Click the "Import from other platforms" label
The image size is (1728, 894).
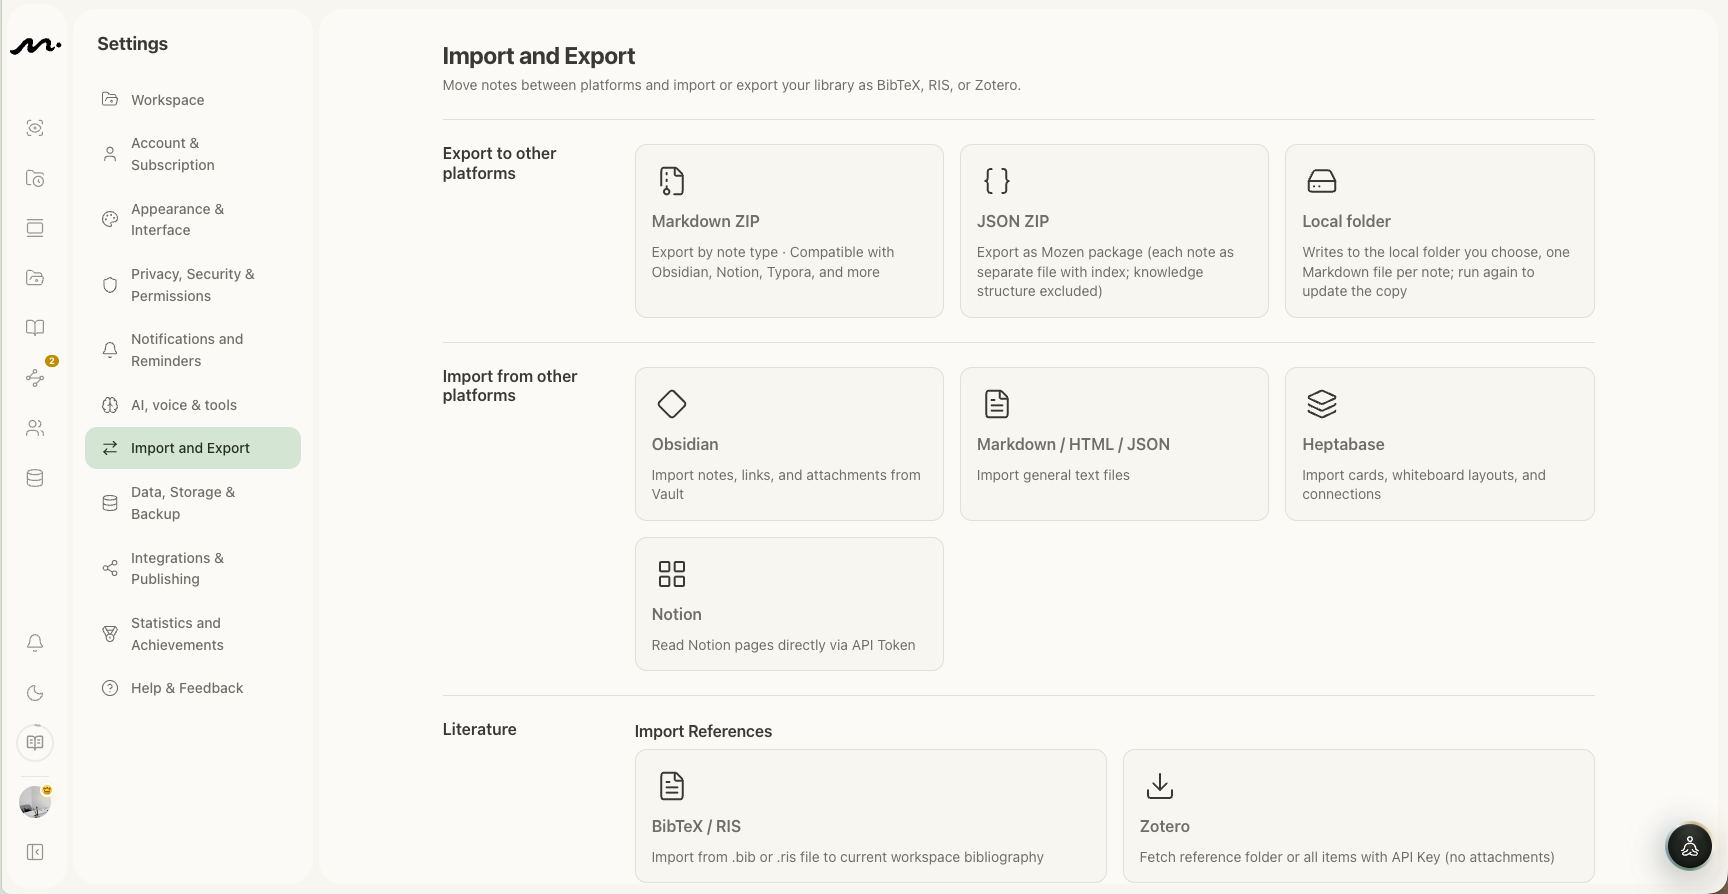510,386
